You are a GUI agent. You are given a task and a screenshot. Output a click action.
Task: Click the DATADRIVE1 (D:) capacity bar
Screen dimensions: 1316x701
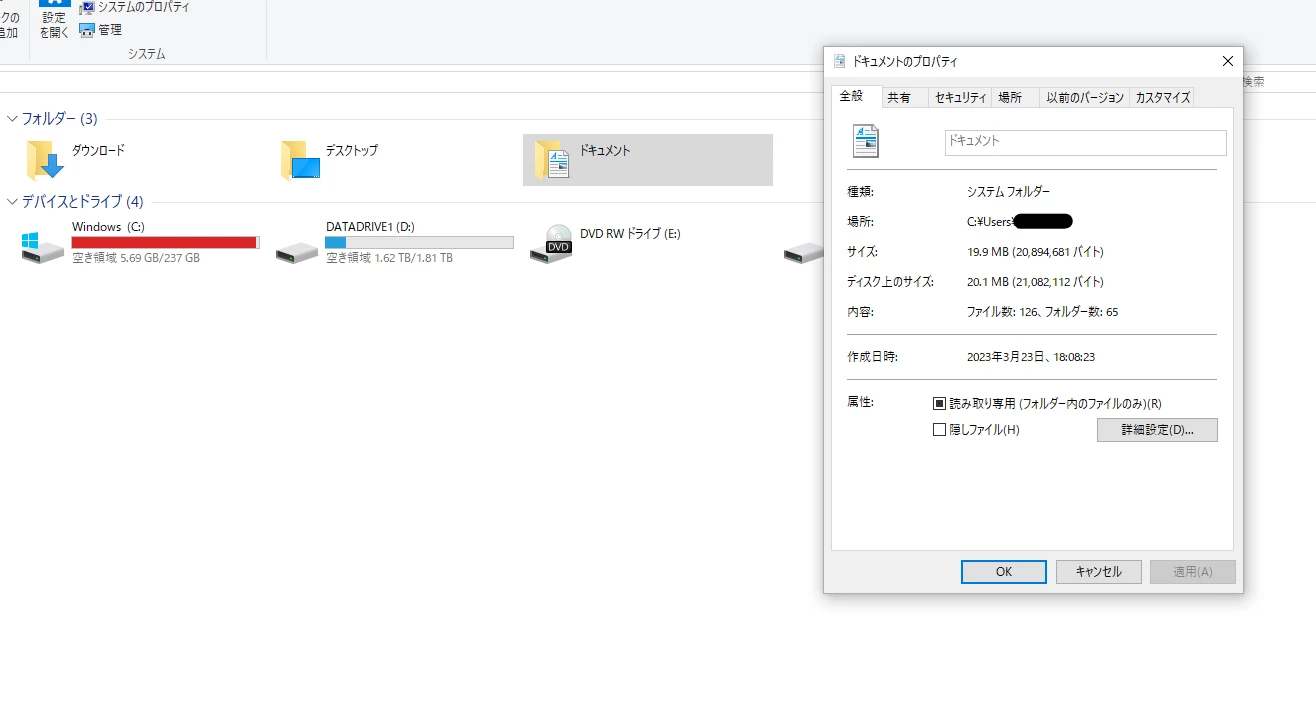pyautogui.click(x=420, y=243)
